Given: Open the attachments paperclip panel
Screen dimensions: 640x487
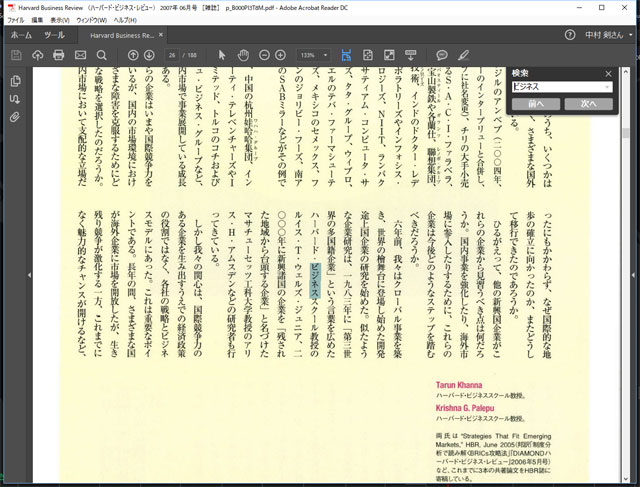Looking at the screenshot, I should point(16,117).
